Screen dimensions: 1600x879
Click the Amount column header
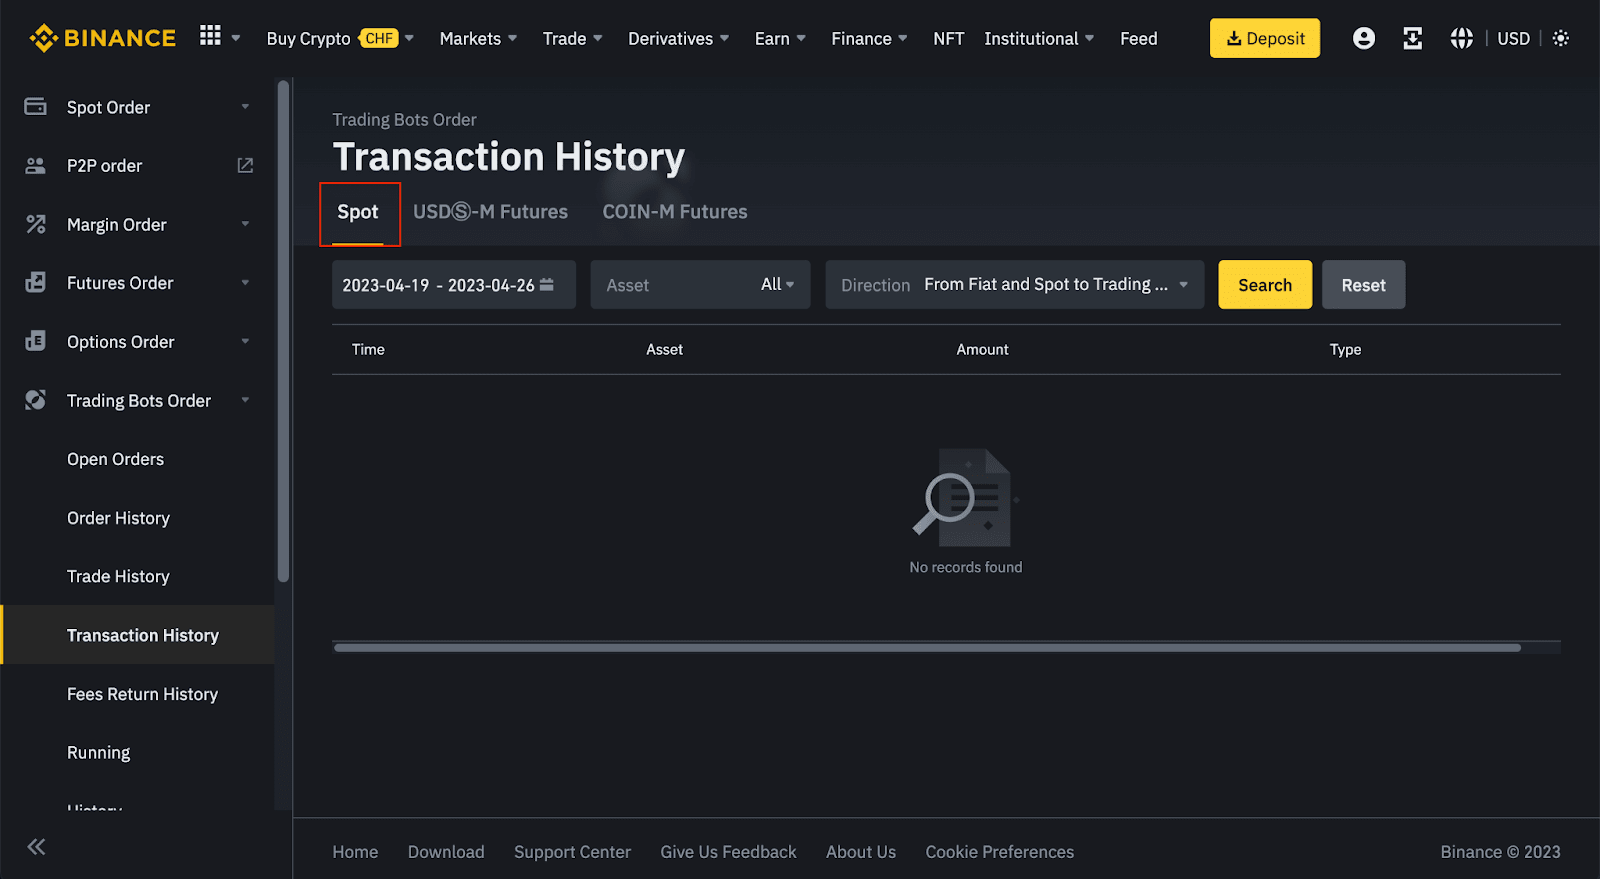(982, 349)
